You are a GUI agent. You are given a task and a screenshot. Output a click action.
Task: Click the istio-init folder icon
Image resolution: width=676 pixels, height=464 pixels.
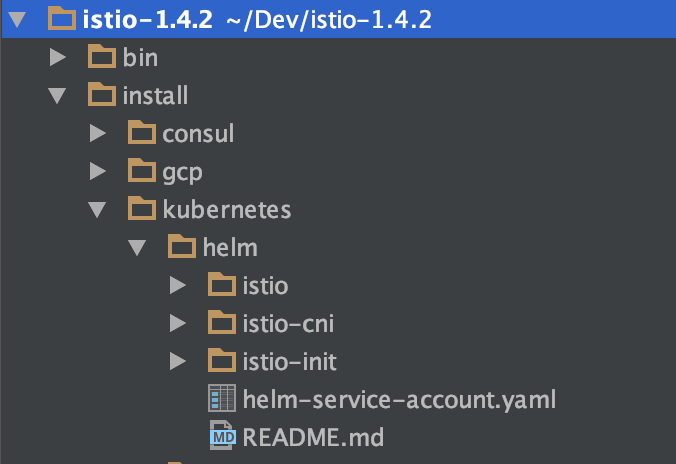(x=221, y=361)
